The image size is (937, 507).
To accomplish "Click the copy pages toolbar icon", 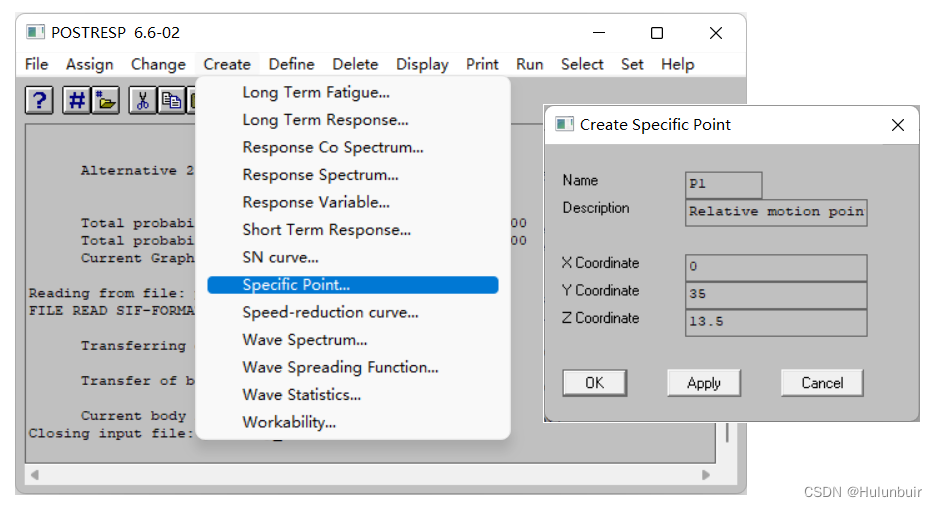I will tap(172, 100).
